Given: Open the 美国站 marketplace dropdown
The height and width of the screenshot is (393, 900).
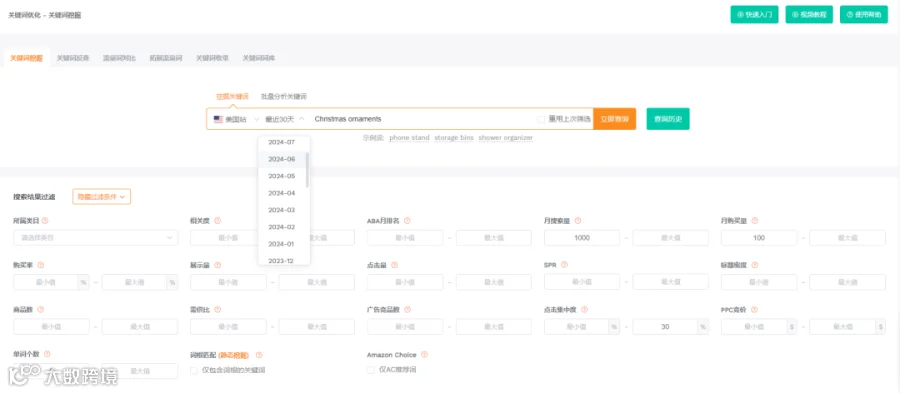Looking at the screenshot, I should [236, 119].
